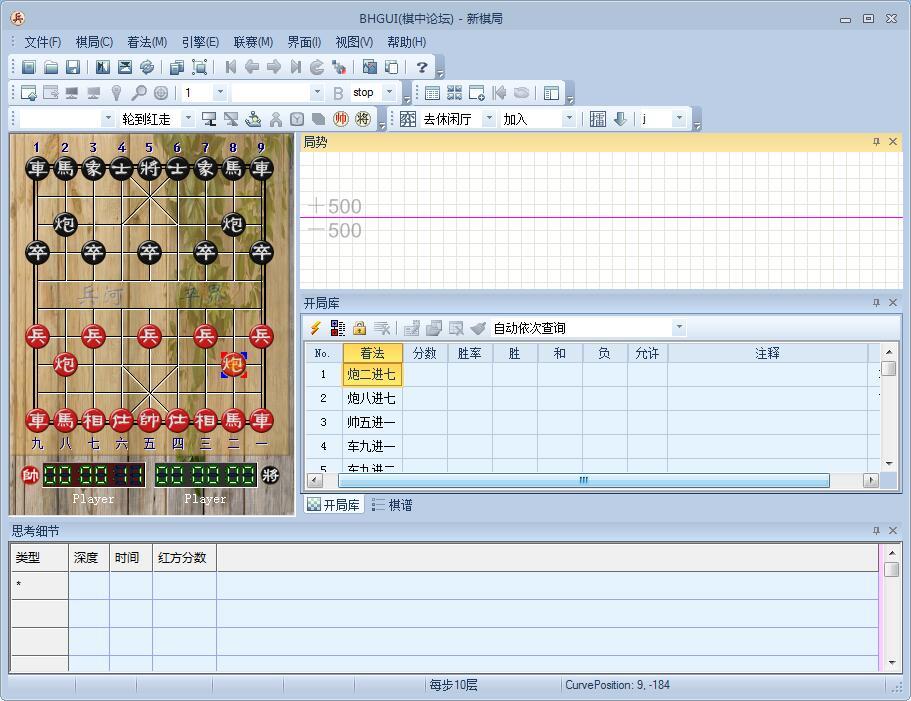
Task: Open the empty dropdown left of 轮到红走
Action: pos(107,119)
